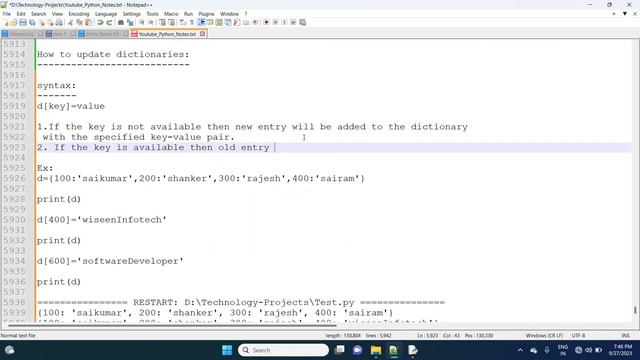Run macro multiple times icon
The image size is (640, 360).
click(293, 22)
